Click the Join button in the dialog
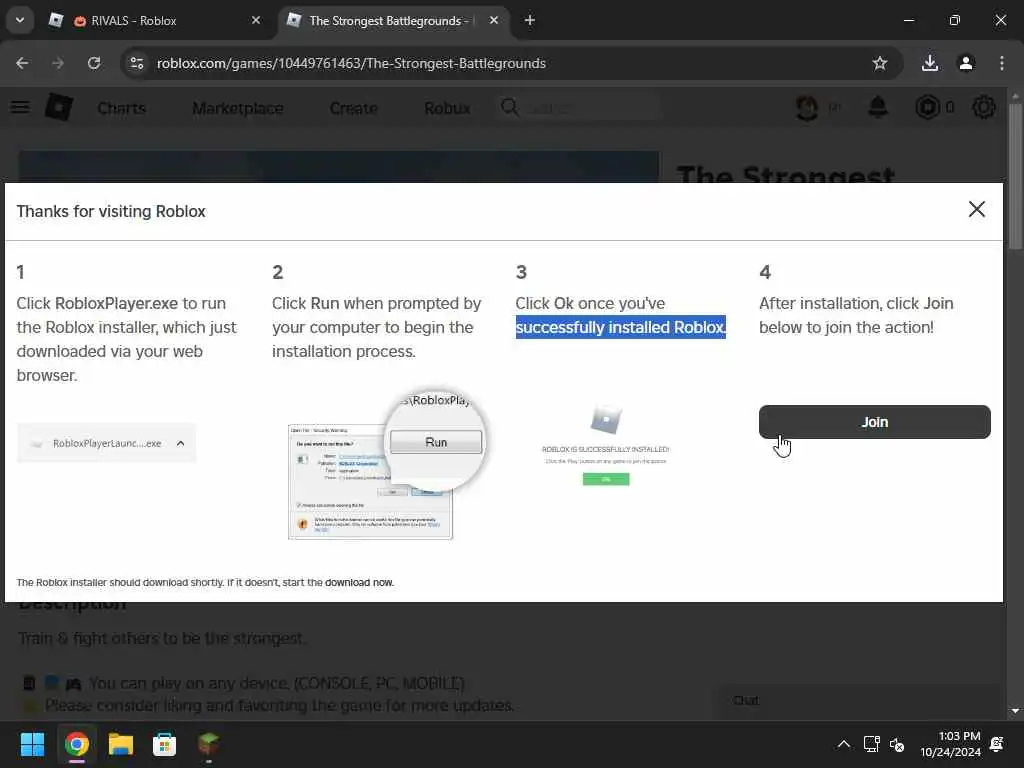 (x=874, y=422)
